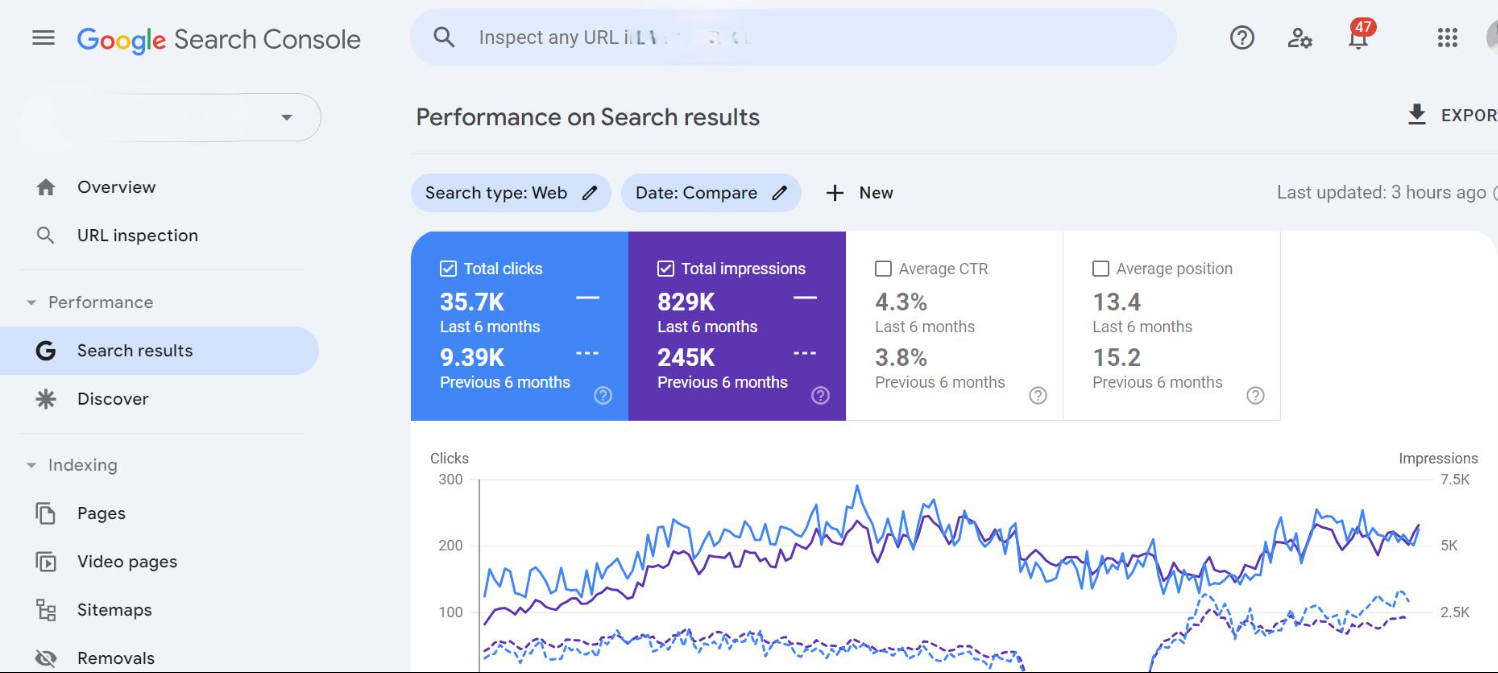This screenshot has height=673, width=1498.
Task: Edit the Date Compare filter pencil icon
Action: point(780,193)
